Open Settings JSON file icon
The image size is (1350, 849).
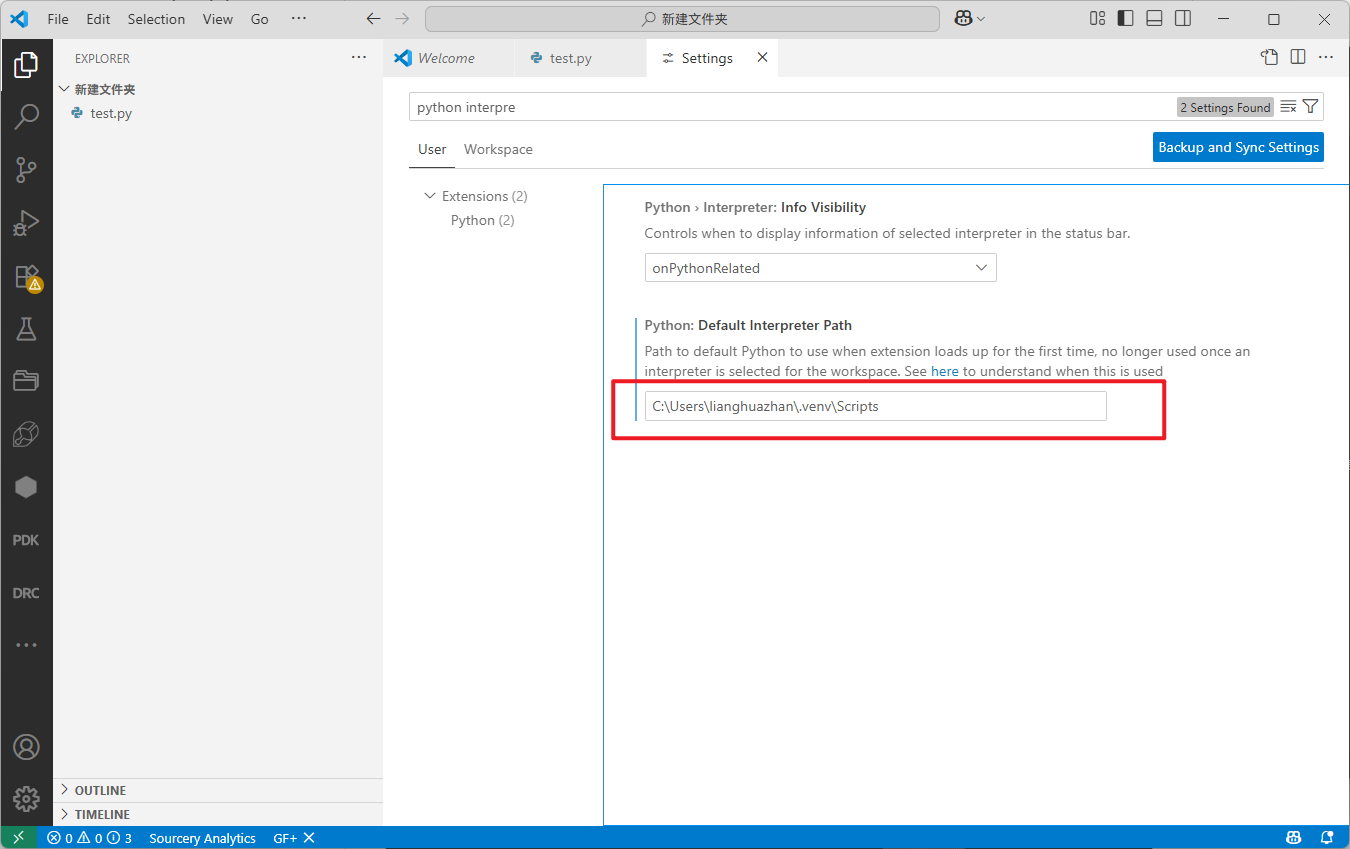pyautogui.click(x=1269, y=57)
